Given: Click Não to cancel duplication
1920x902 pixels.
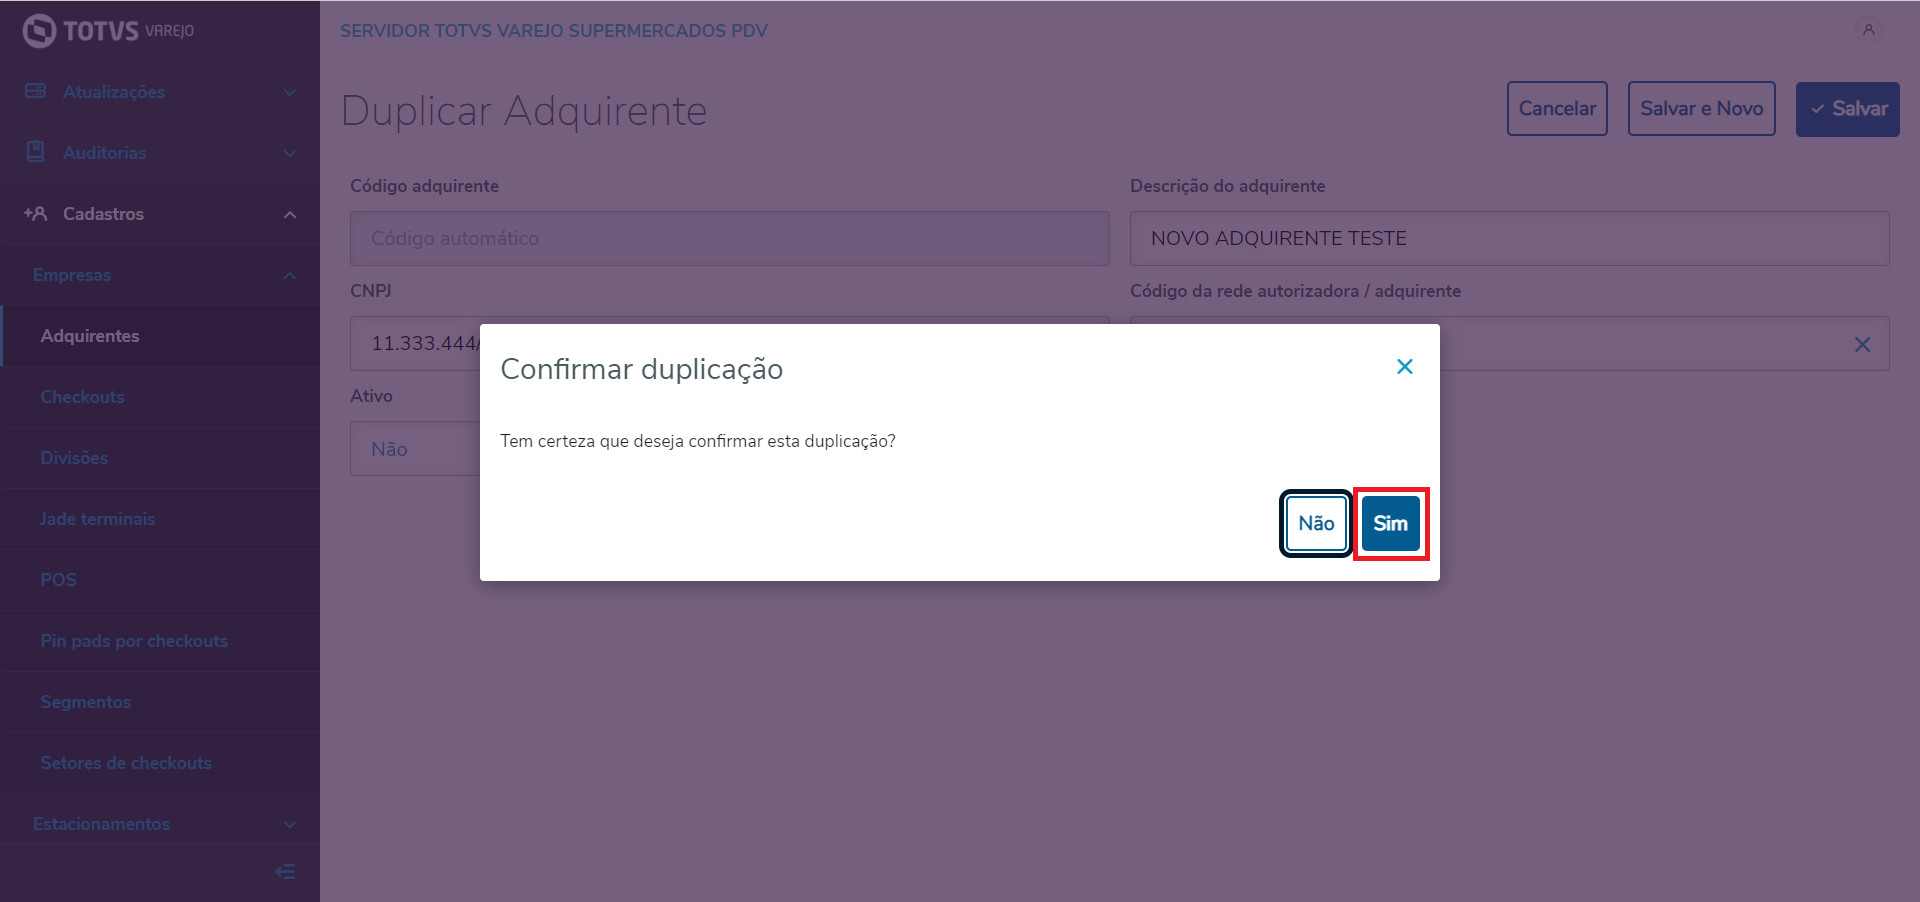Looking at the screenshot, I should pos(1315,523).
